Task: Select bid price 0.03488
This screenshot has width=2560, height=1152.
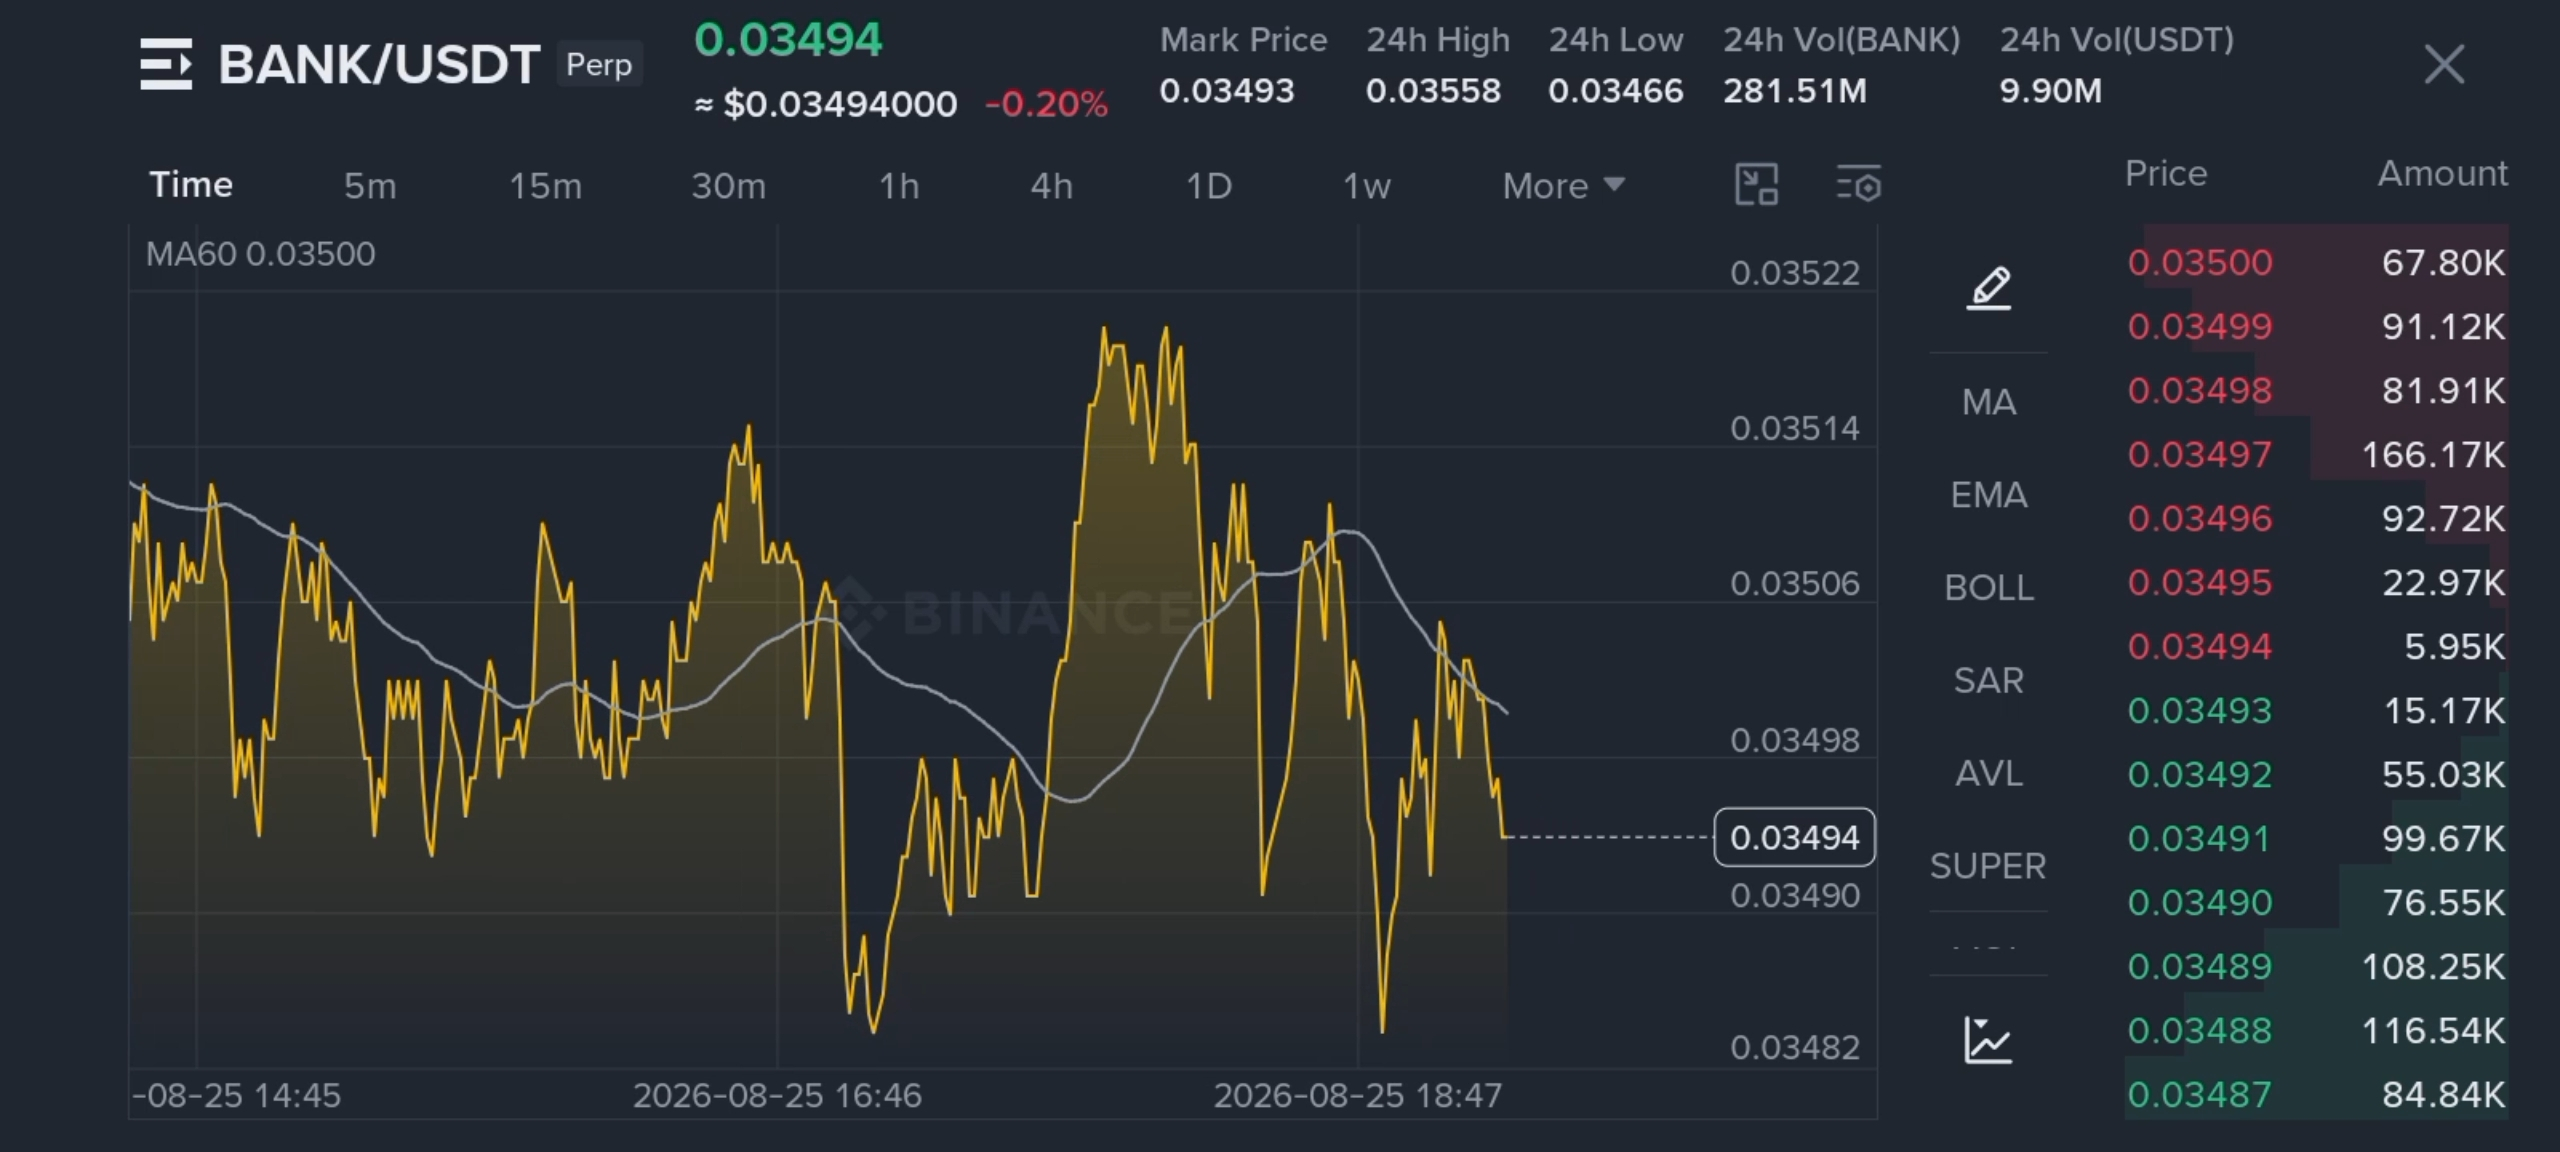Action: click(x=2200, y=1031)
